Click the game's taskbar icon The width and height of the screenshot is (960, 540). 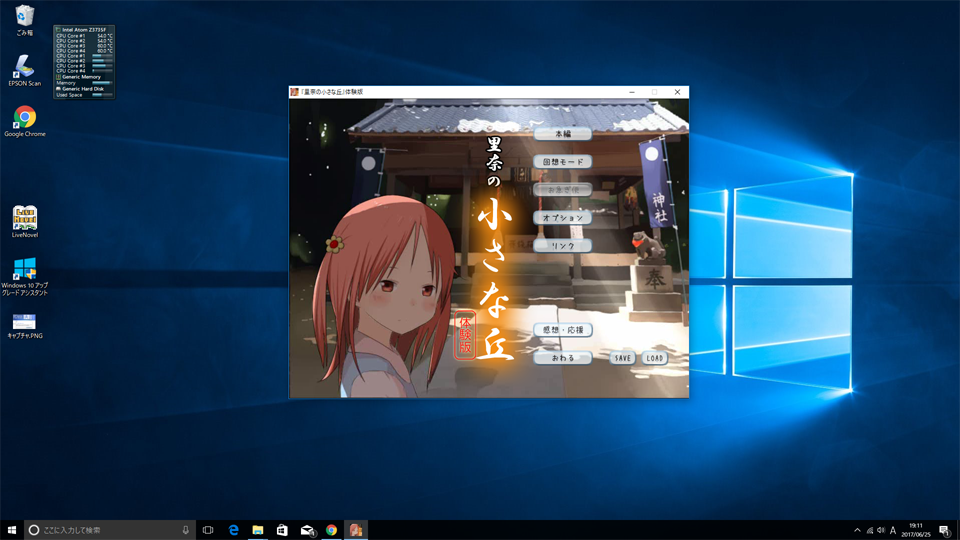click(x=356, y=530)
